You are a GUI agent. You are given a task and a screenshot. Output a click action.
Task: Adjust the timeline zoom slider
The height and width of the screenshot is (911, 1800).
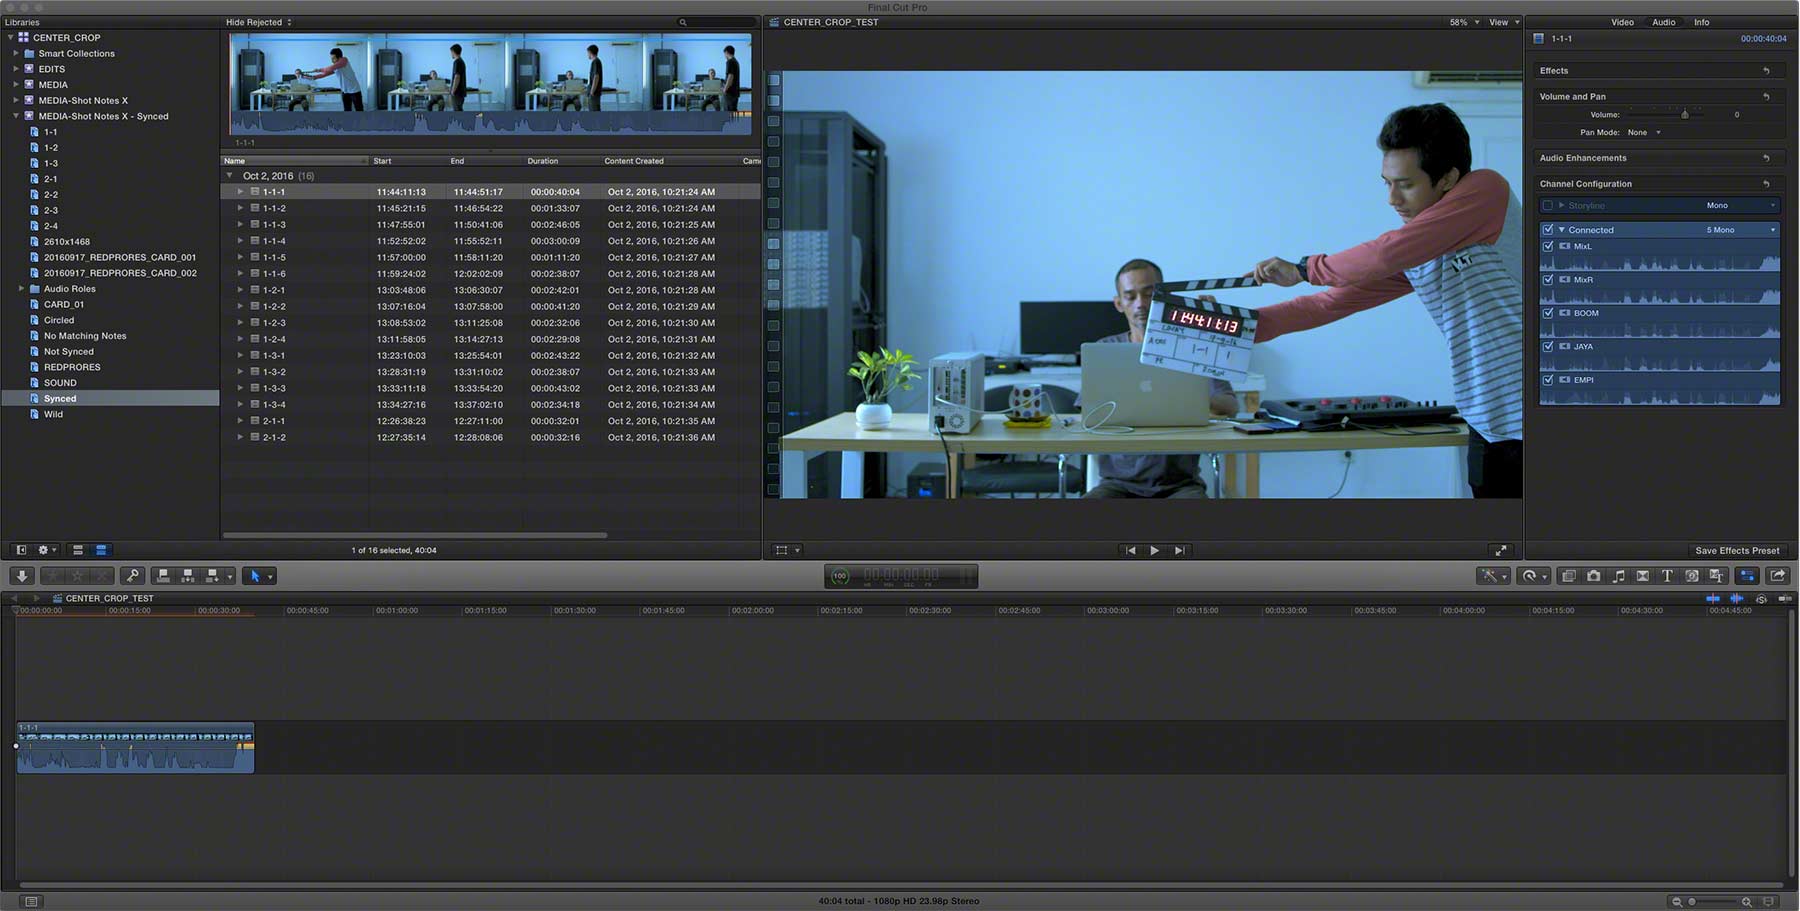(x=1692, y=902)
